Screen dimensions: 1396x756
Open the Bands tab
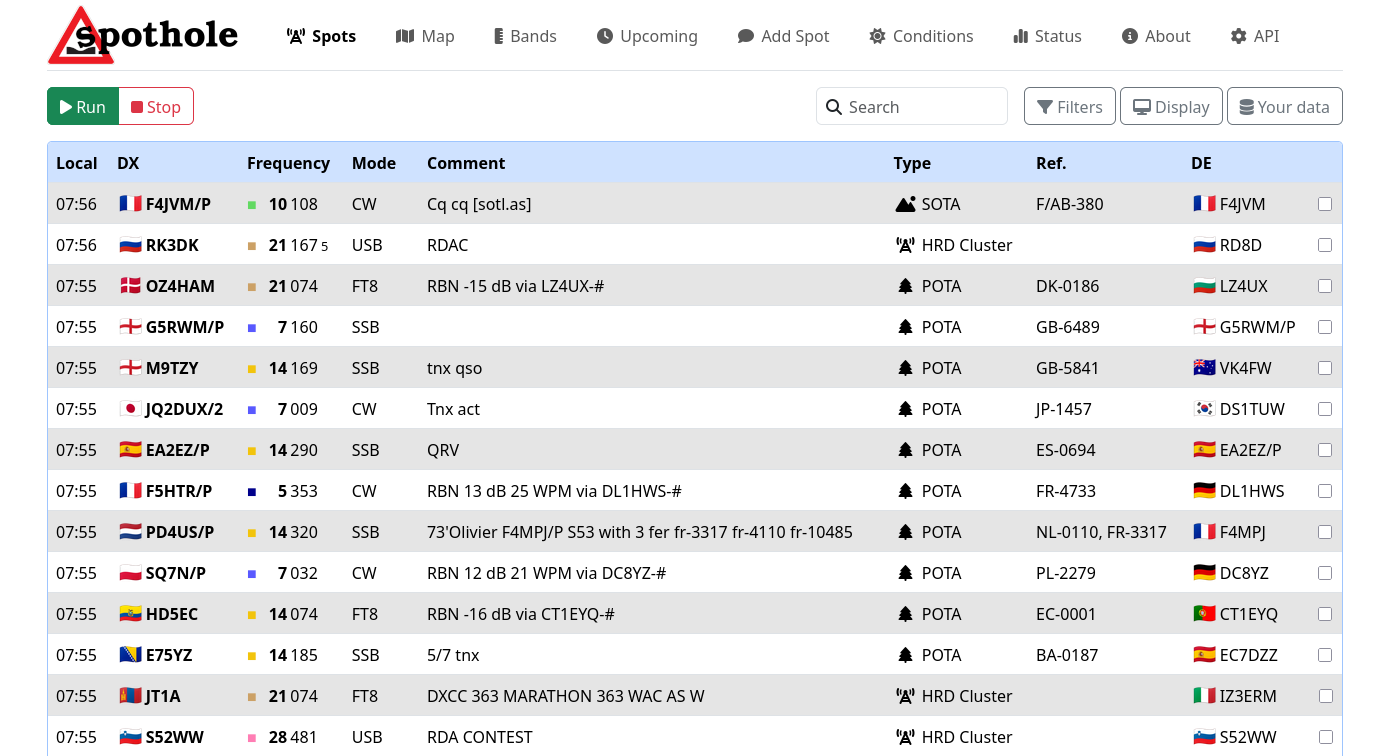[525, 36]
